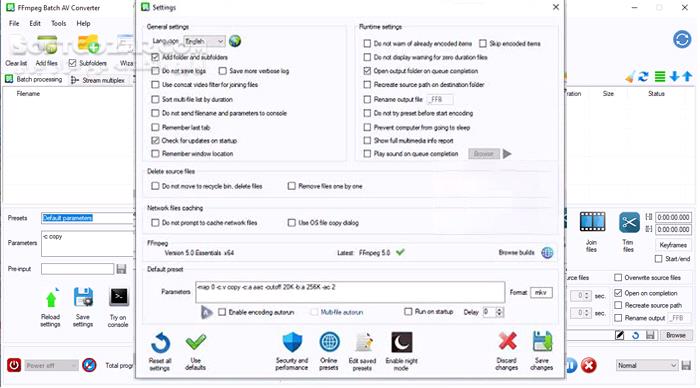Click the Trim files scissors icon
Image resolution: width=700 pixels, height=388 pixels.
629,222
